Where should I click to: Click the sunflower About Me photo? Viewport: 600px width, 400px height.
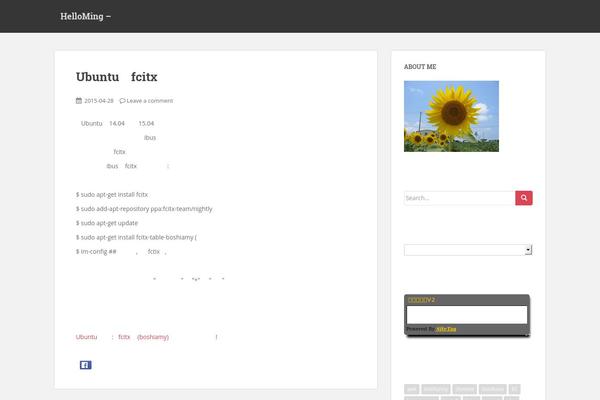coord(451,116)
